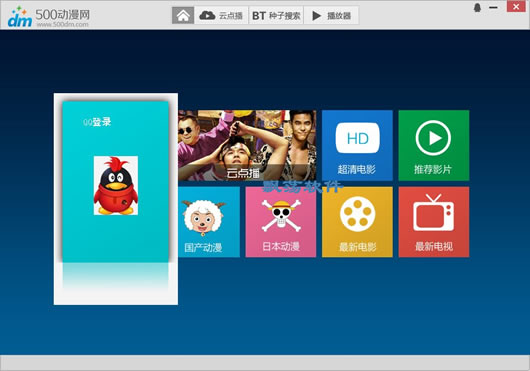Open the 超清电影 tile label
Image resolution: width=530 pixels, height=371 pixels.
(357, 169)
